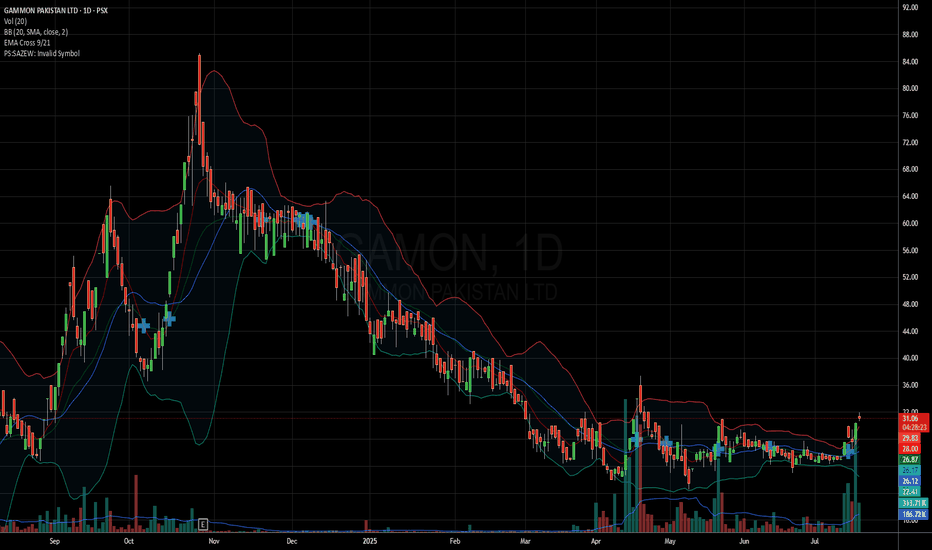932x550 pixels.
Task: Click the Jun label on time axis
Action: coord(744,541)
